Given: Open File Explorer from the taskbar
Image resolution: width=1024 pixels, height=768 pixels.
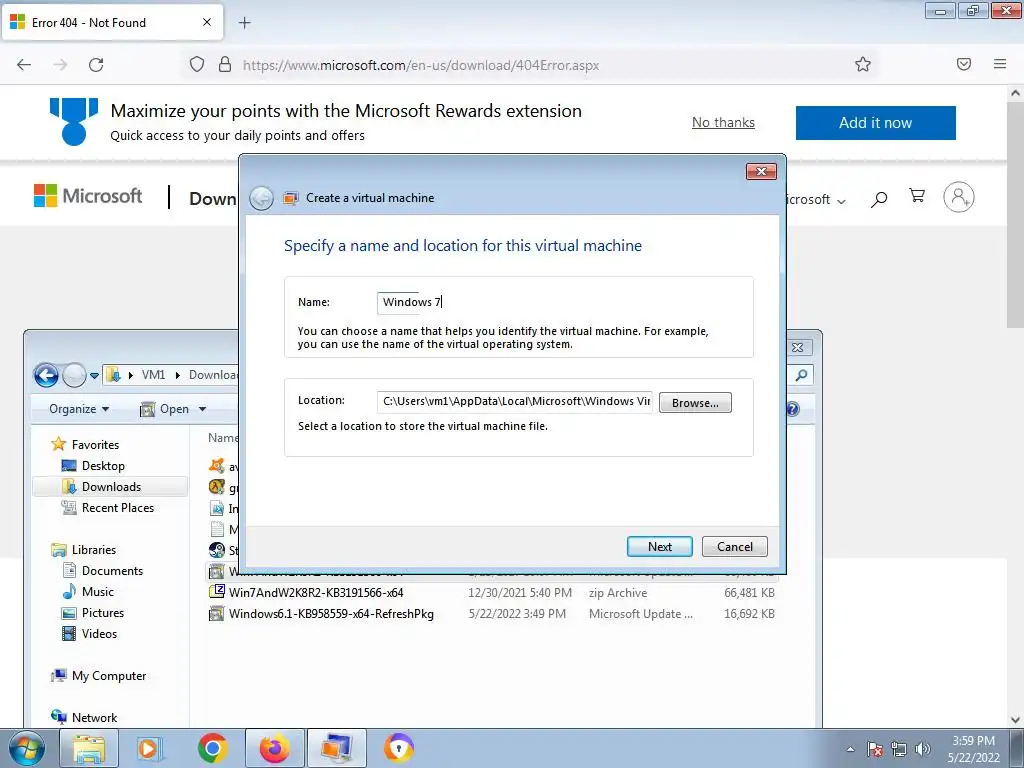Looking at the screenshot, I should click(x=89, y=748).
